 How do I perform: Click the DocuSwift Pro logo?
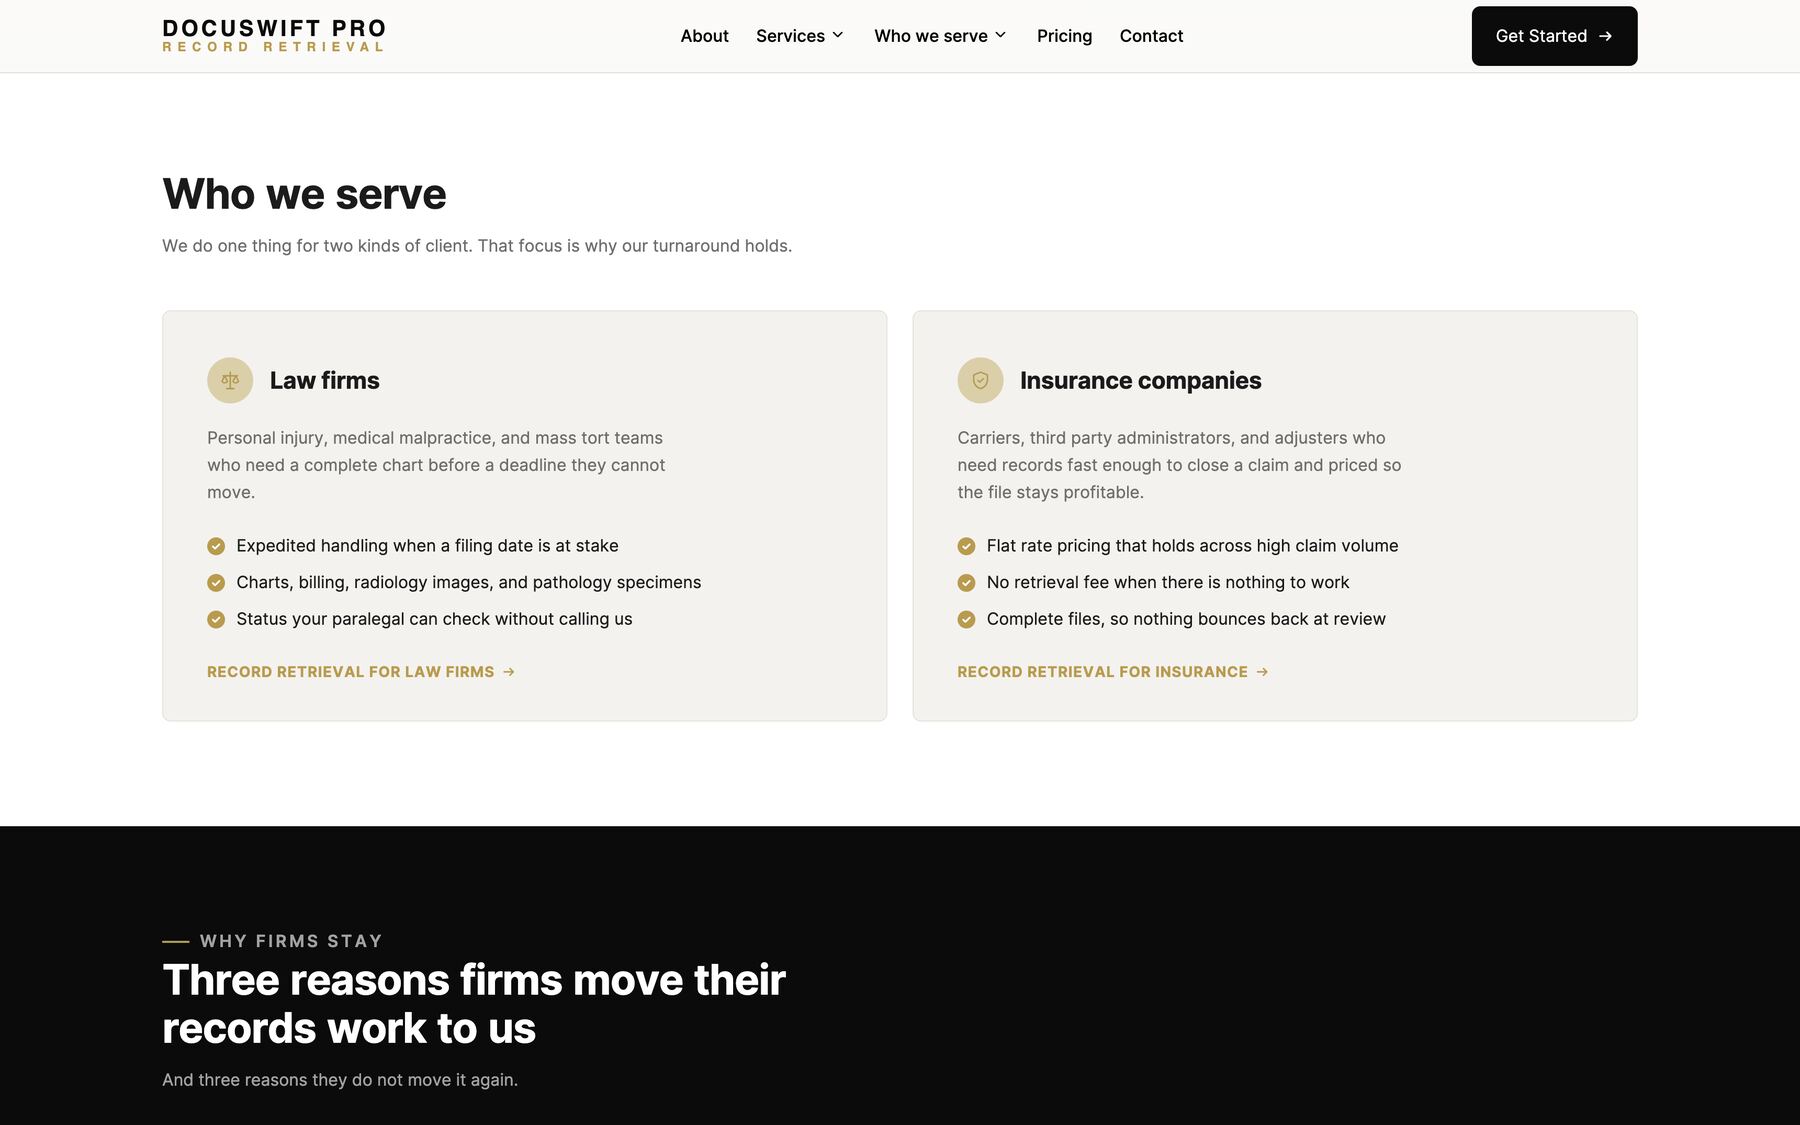tap(274, 36)
